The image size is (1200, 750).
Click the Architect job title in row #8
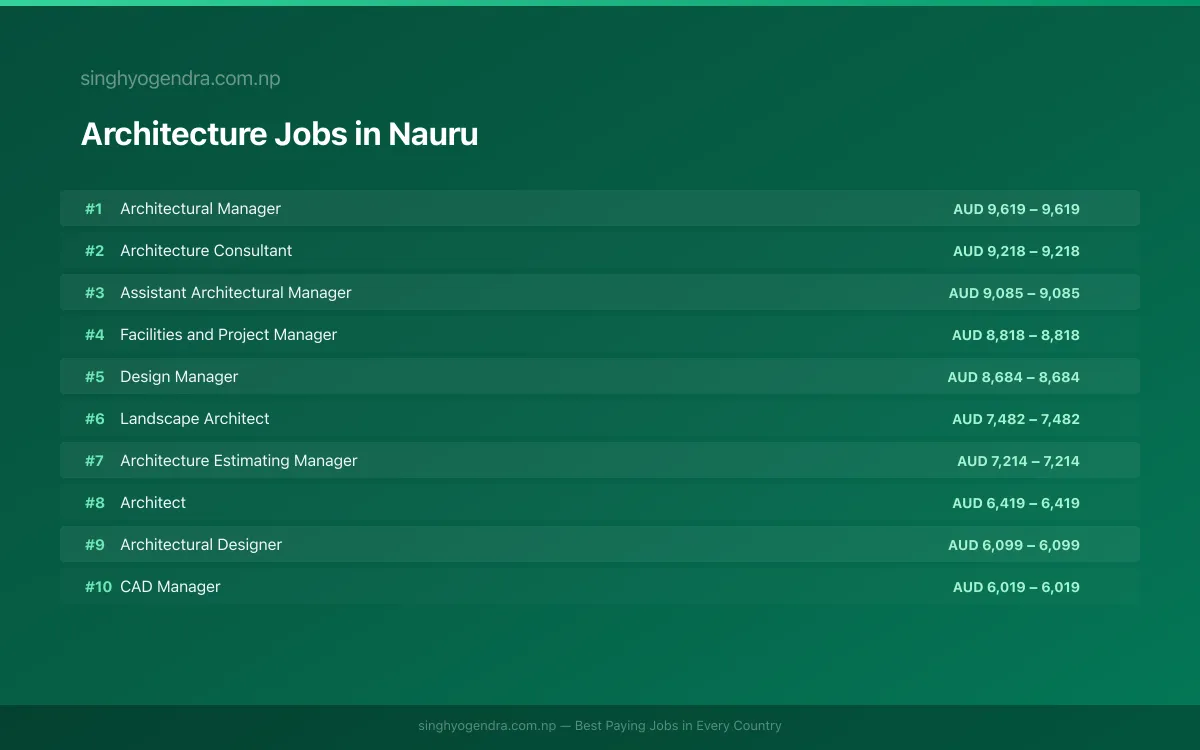(x=153, y=503)
